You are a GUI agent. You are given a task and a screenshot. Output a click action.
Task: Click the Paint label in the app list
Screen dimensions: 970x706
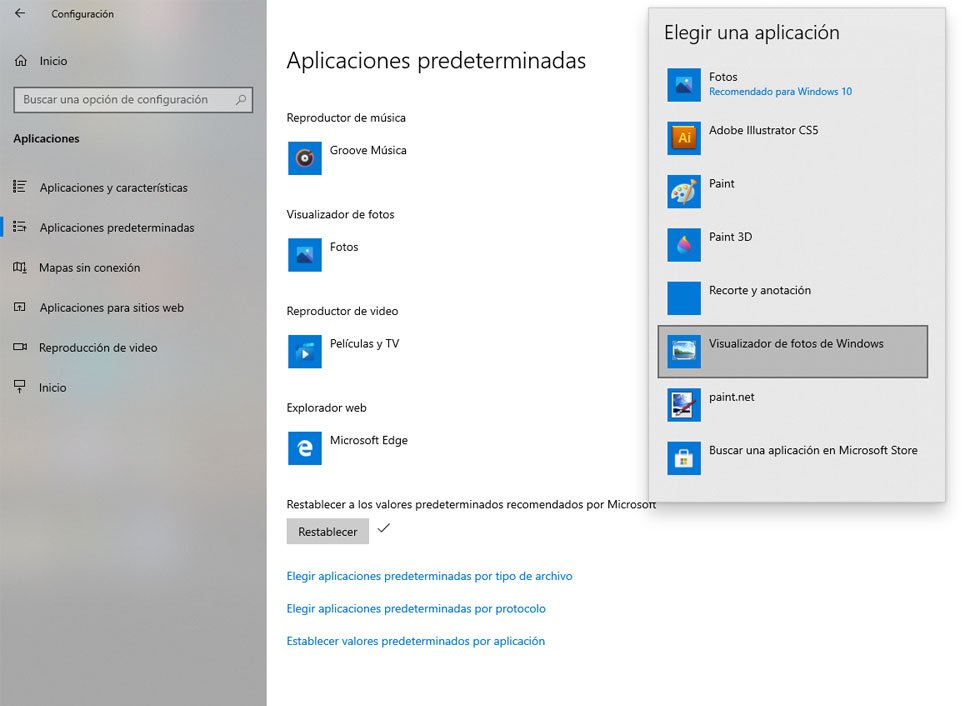coord(721,184)
